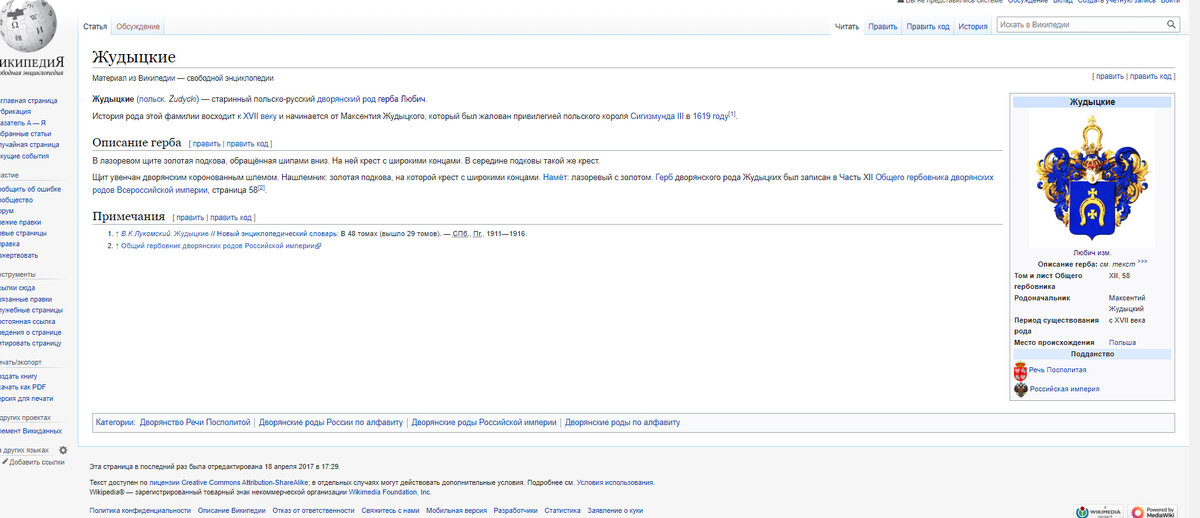The height and width of the screenshot is (518, 1200).
Task: Click the up-arrow backlink of reference 2
Action: 117,245
